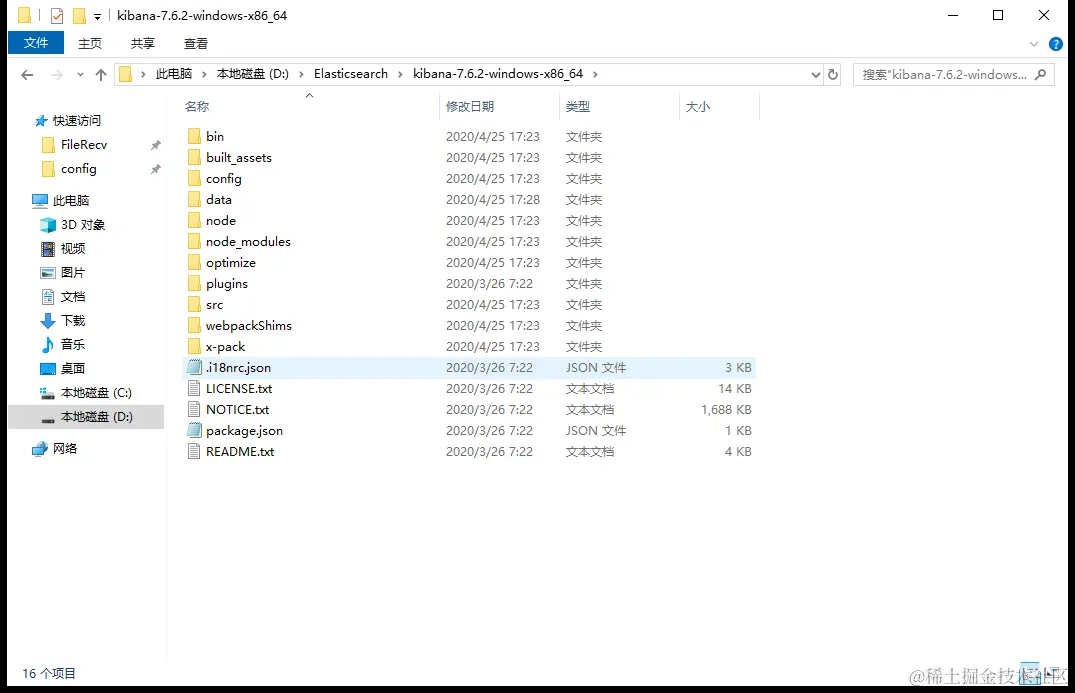Go back with the back arrow
Viewport: 1075px width, 693px height.
(x=27, y=75)
